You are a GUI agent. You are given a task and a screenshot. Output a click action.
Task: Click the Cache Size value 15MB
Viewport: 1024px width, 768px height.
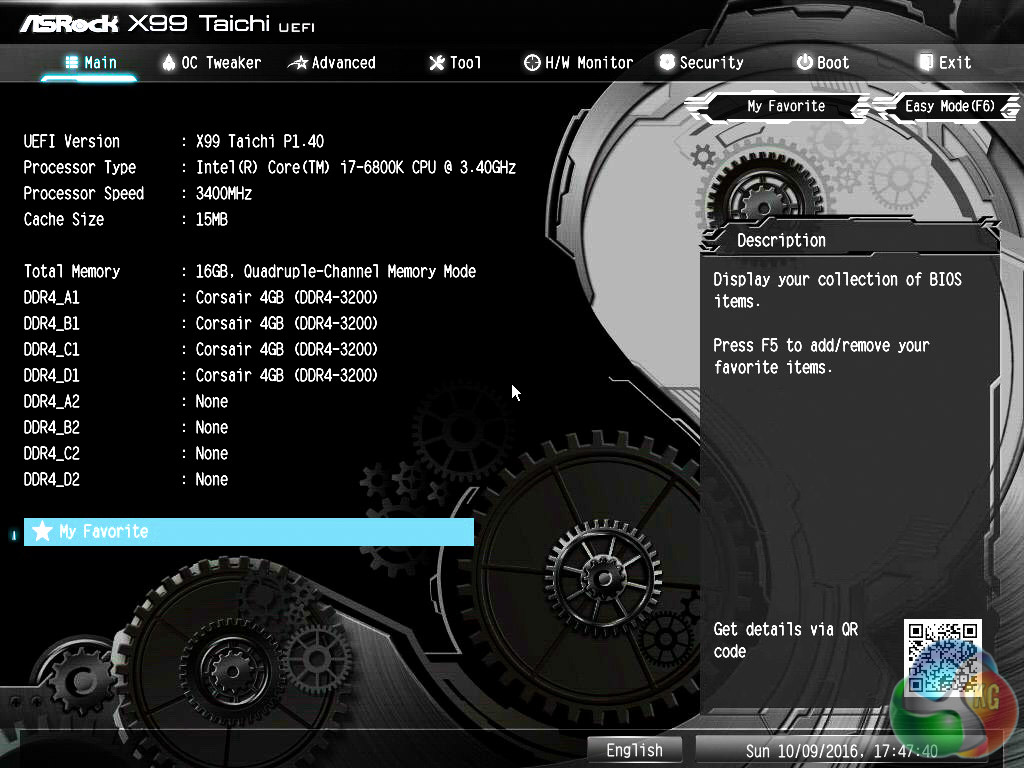point(212,219)
